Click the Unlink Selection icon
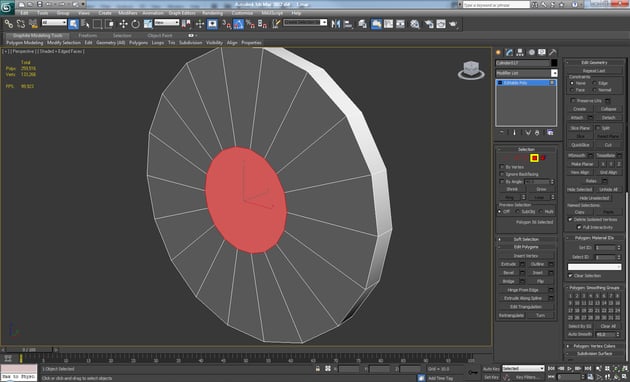Image resolution: width=630 pixels, height=382 pixels. tap(20, 24)
